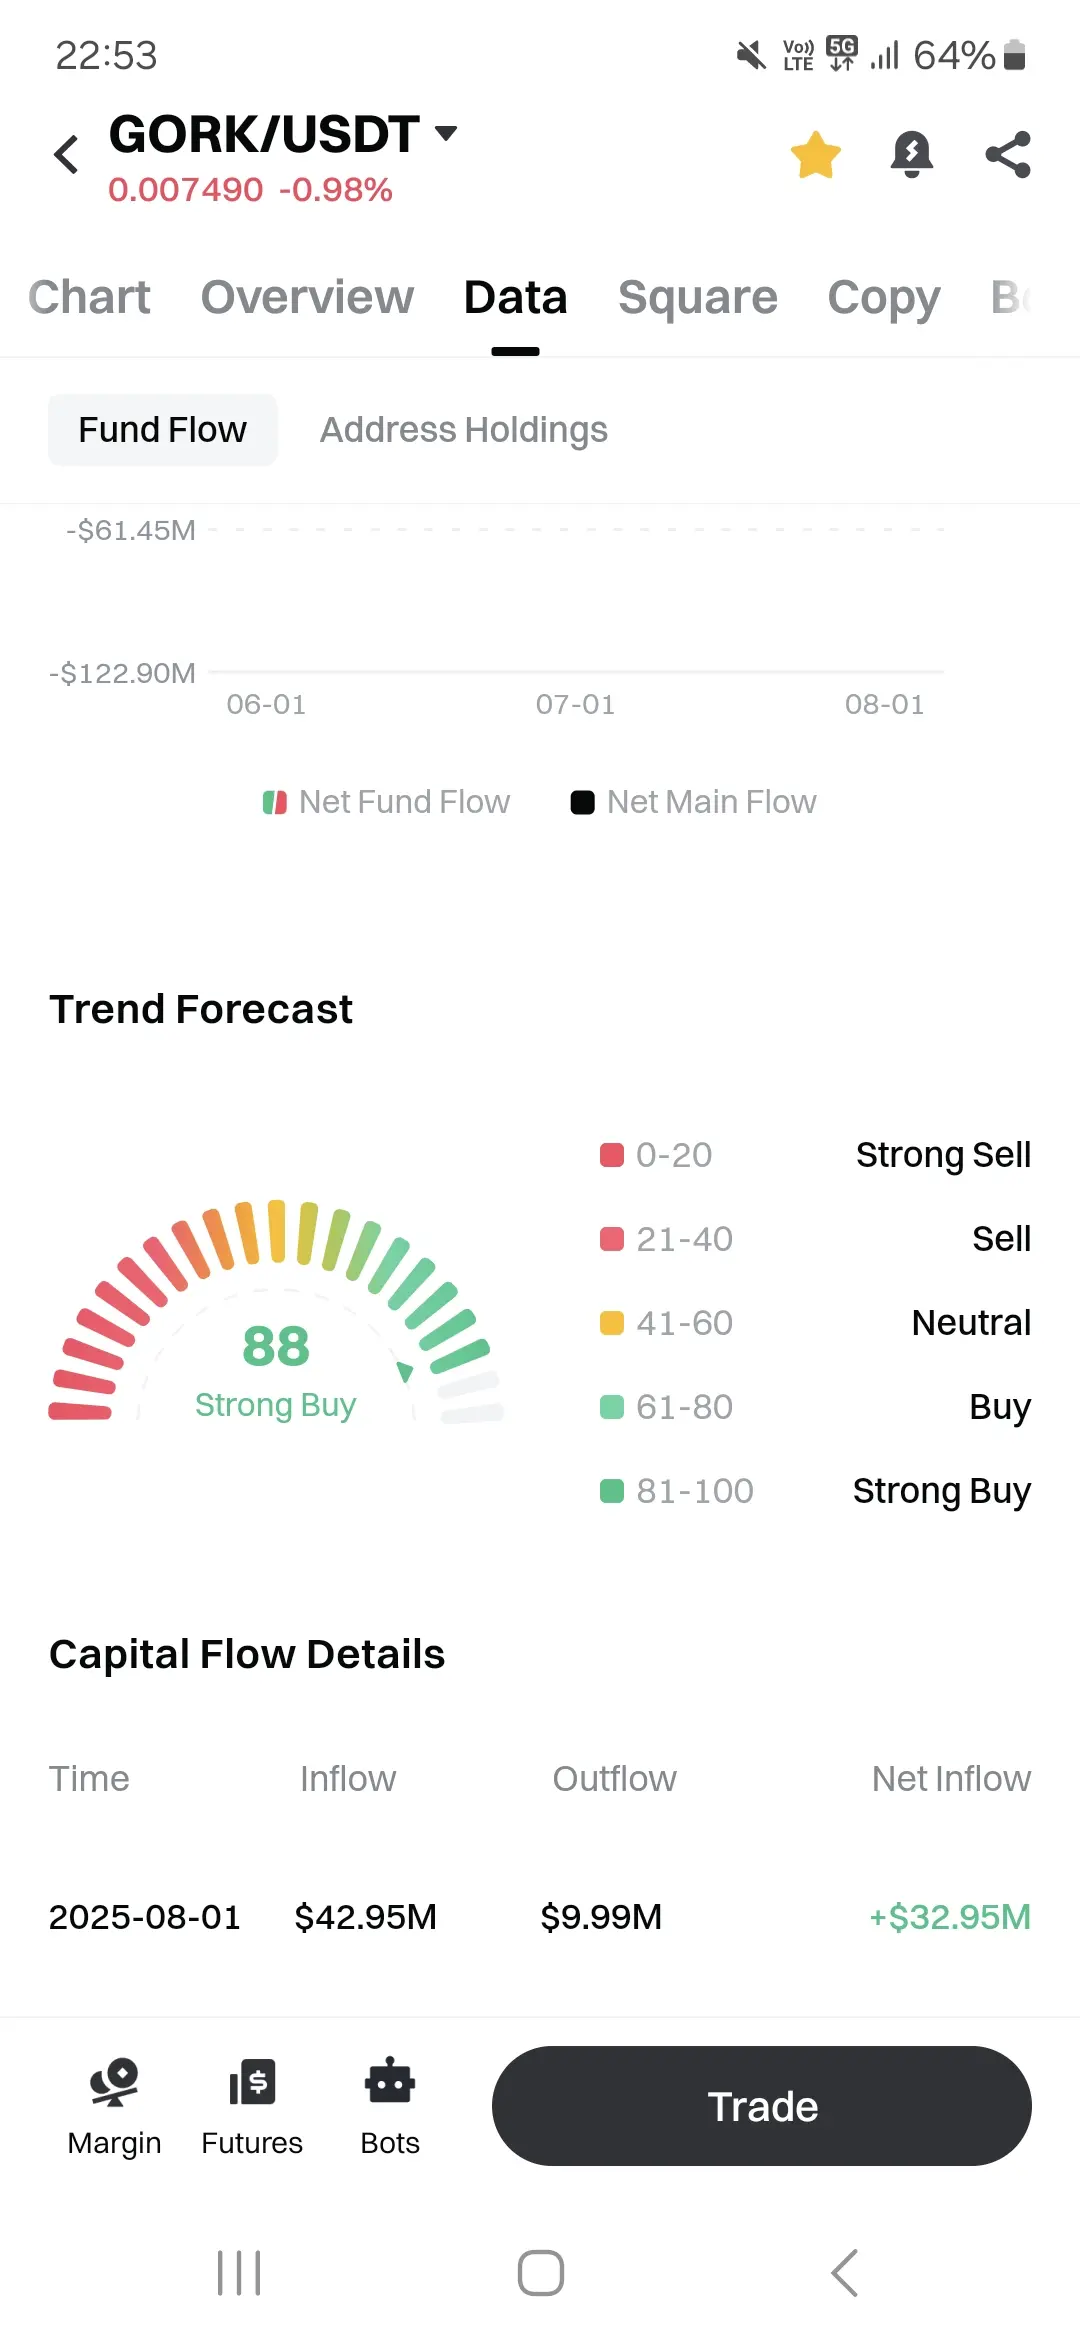1080x2340 pixels.
Task: Switch to the Overview tab
Action: click(x=307, y=297)
